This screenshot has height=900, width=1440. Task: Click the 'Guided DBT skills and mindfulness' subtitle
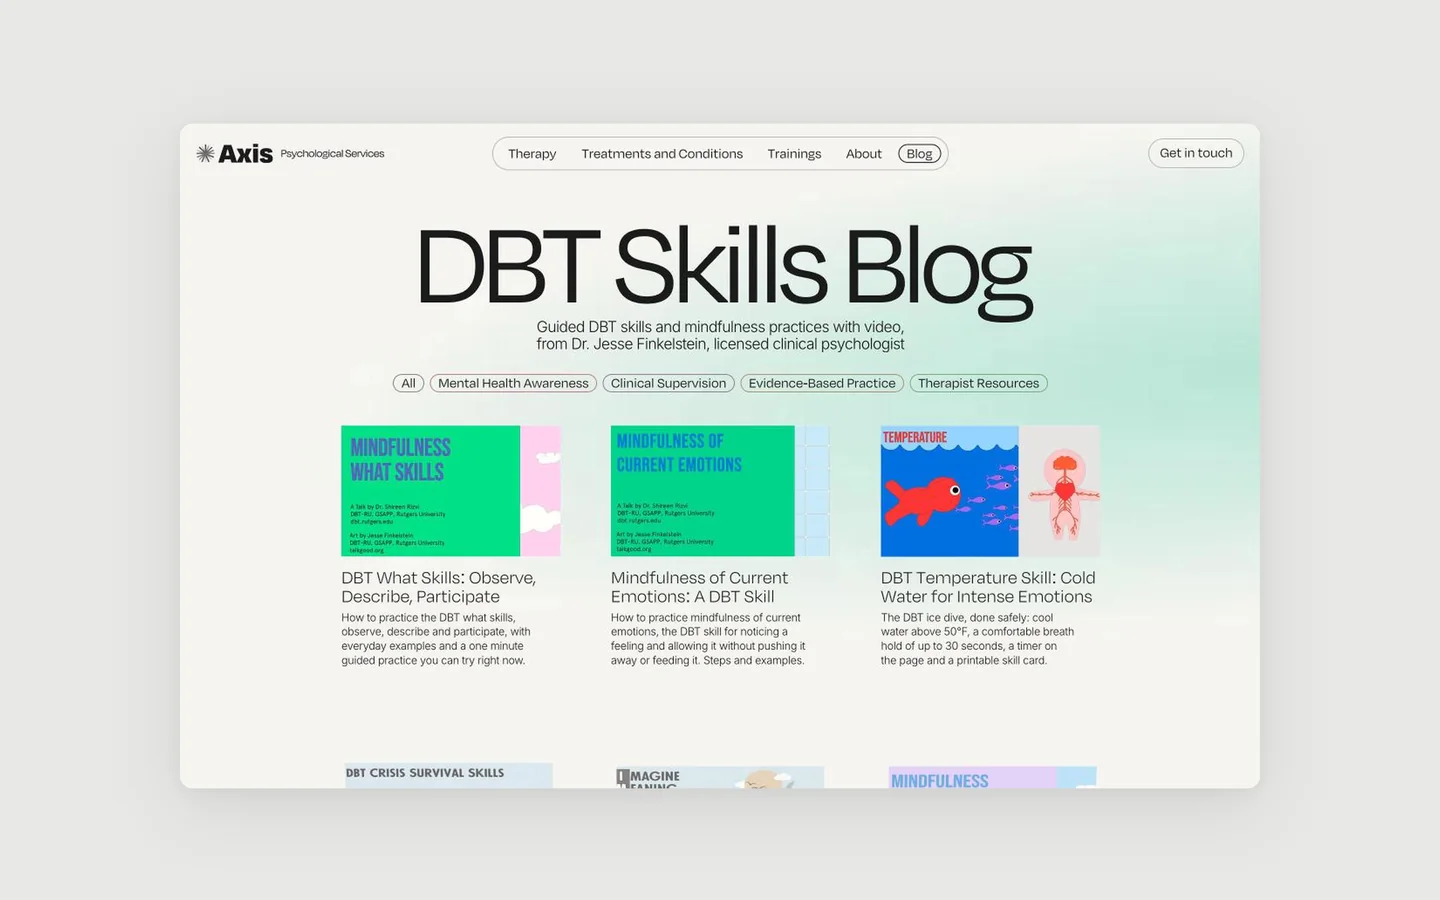coord(720,335)
